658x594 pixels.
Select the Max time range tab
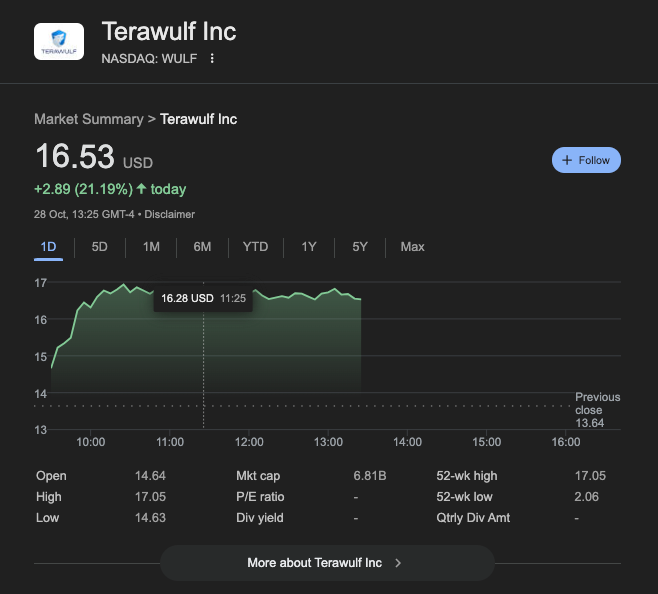(412, 247)
